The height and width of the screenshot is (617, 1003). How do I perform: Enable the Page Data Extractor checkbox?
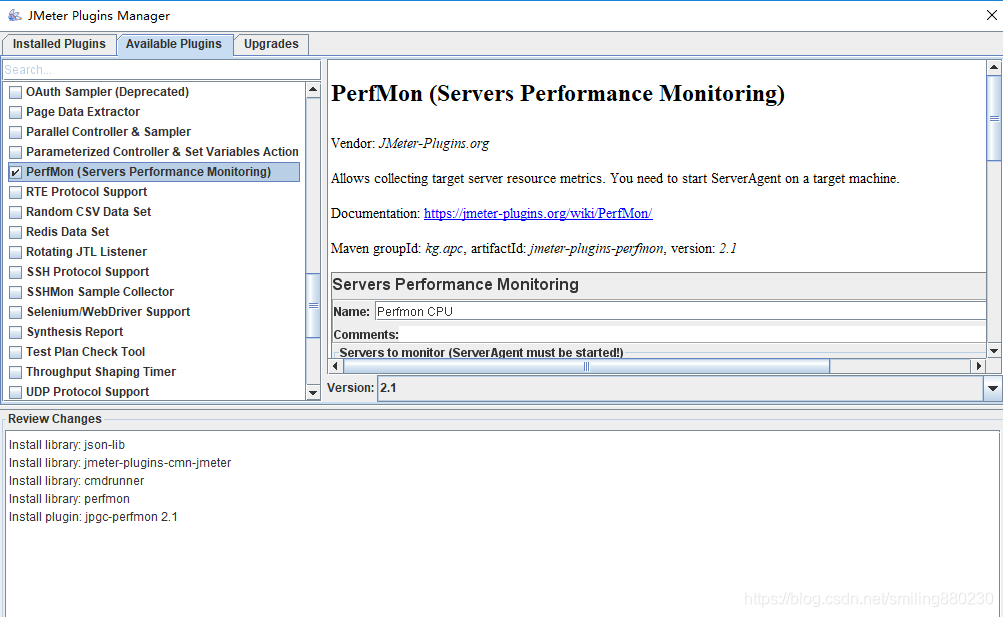pos(15,113)
